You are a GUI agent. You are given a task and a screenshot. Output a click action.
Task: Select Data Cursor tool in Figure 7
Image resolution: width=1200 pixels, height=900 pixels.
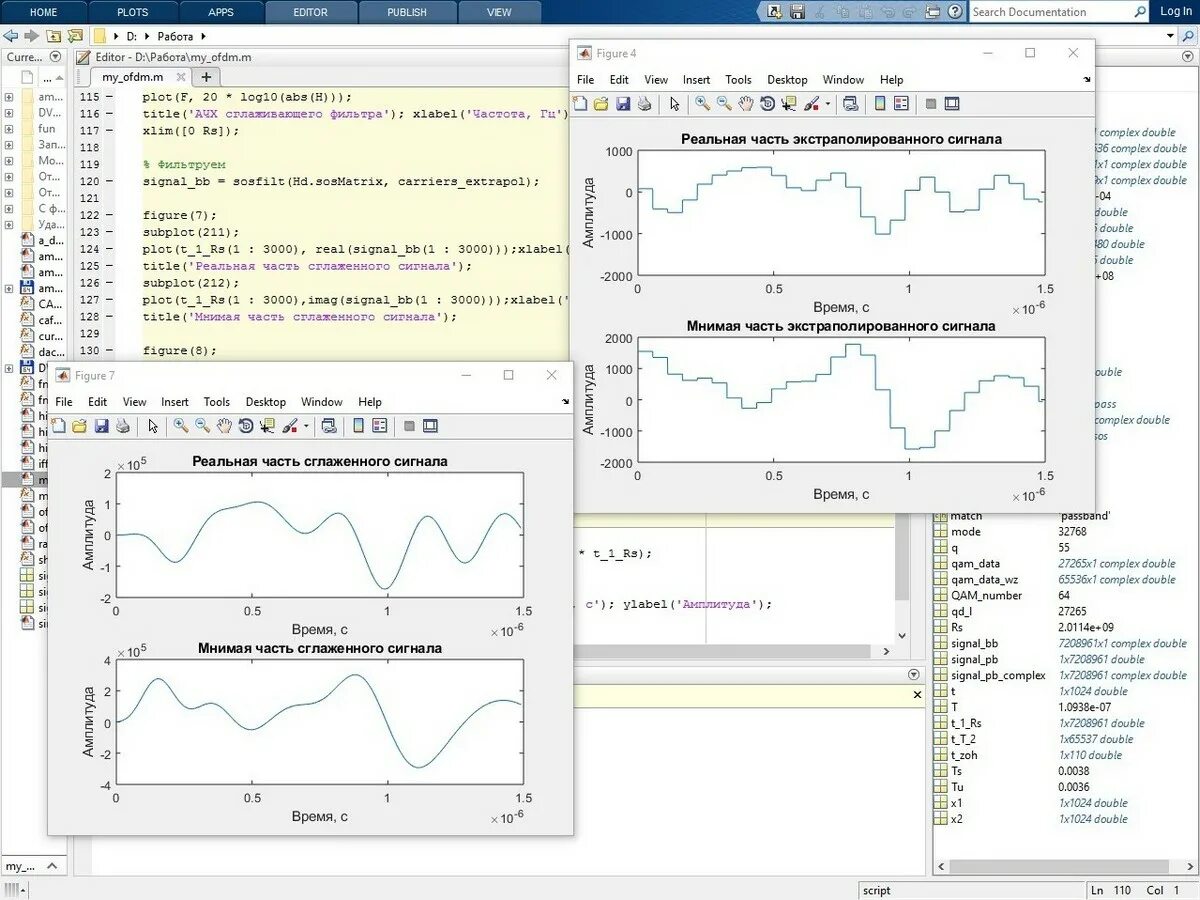click(266, 426)
